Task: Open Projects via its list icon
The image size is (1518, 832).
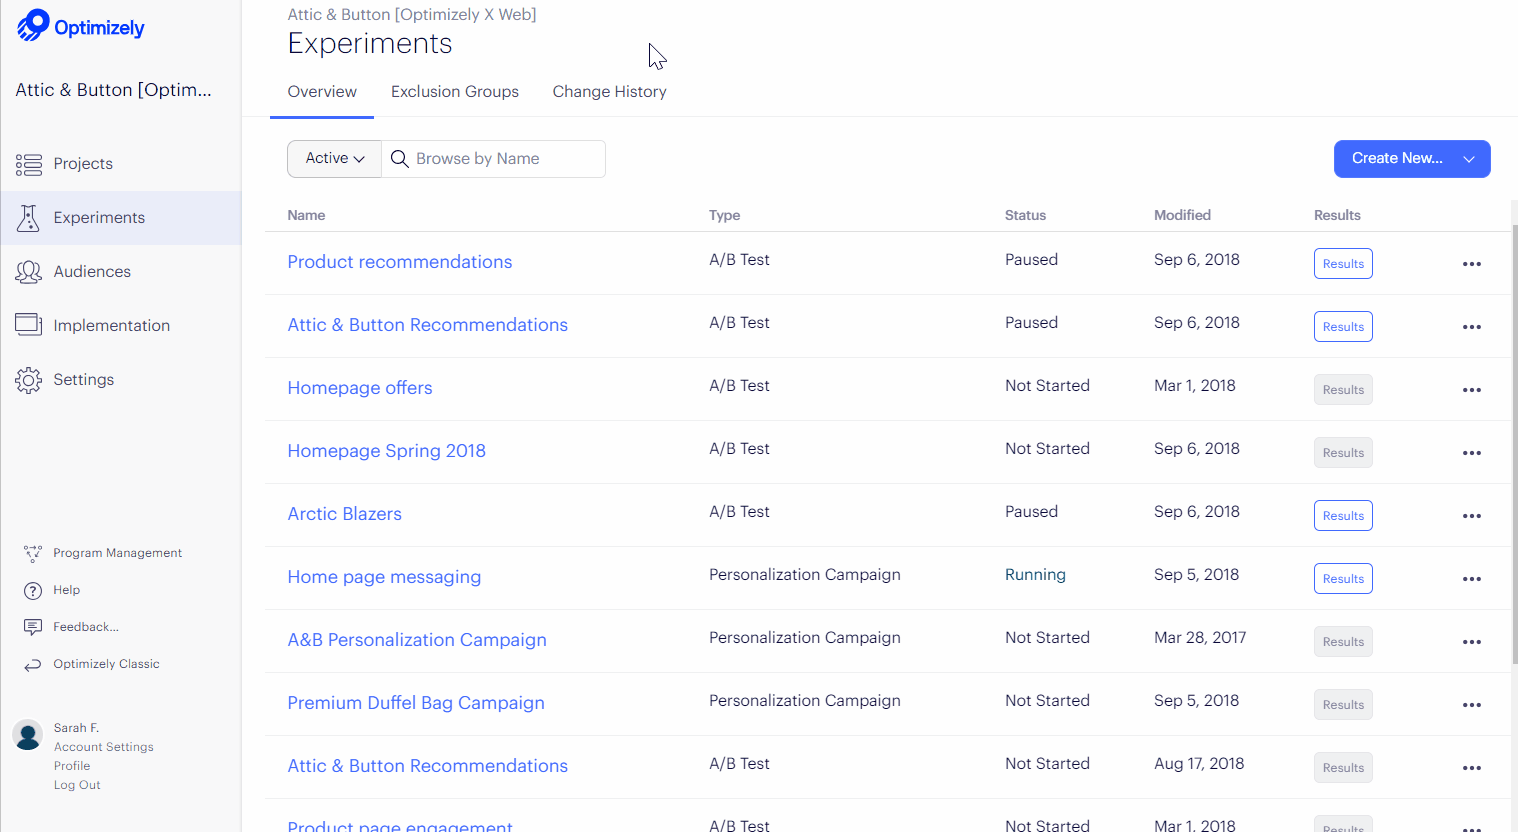Action: click(29, 164)
